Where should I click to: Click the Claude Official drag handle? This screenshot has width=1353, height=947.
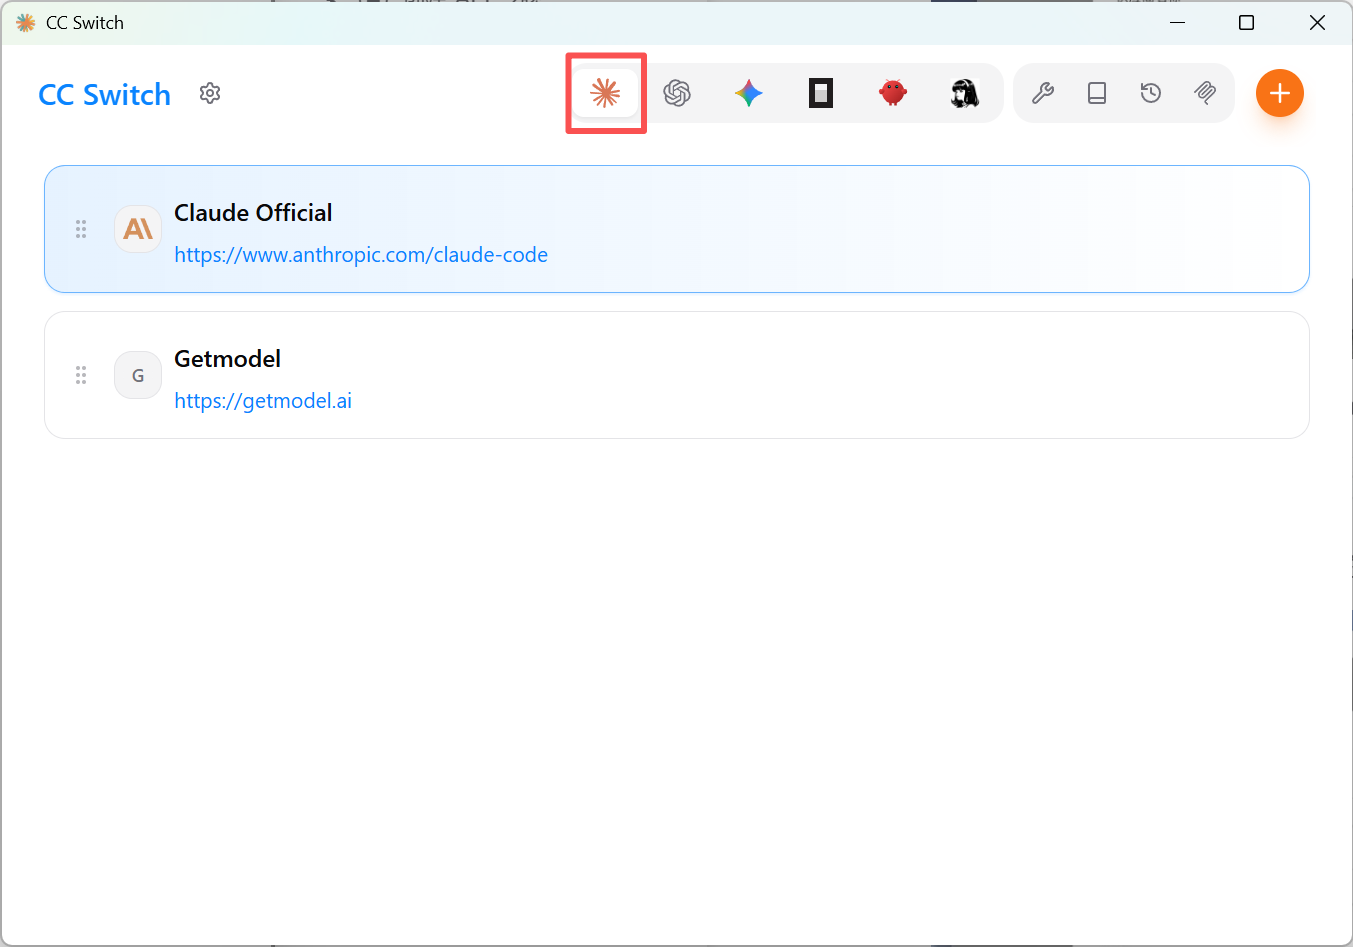point(81,229)
